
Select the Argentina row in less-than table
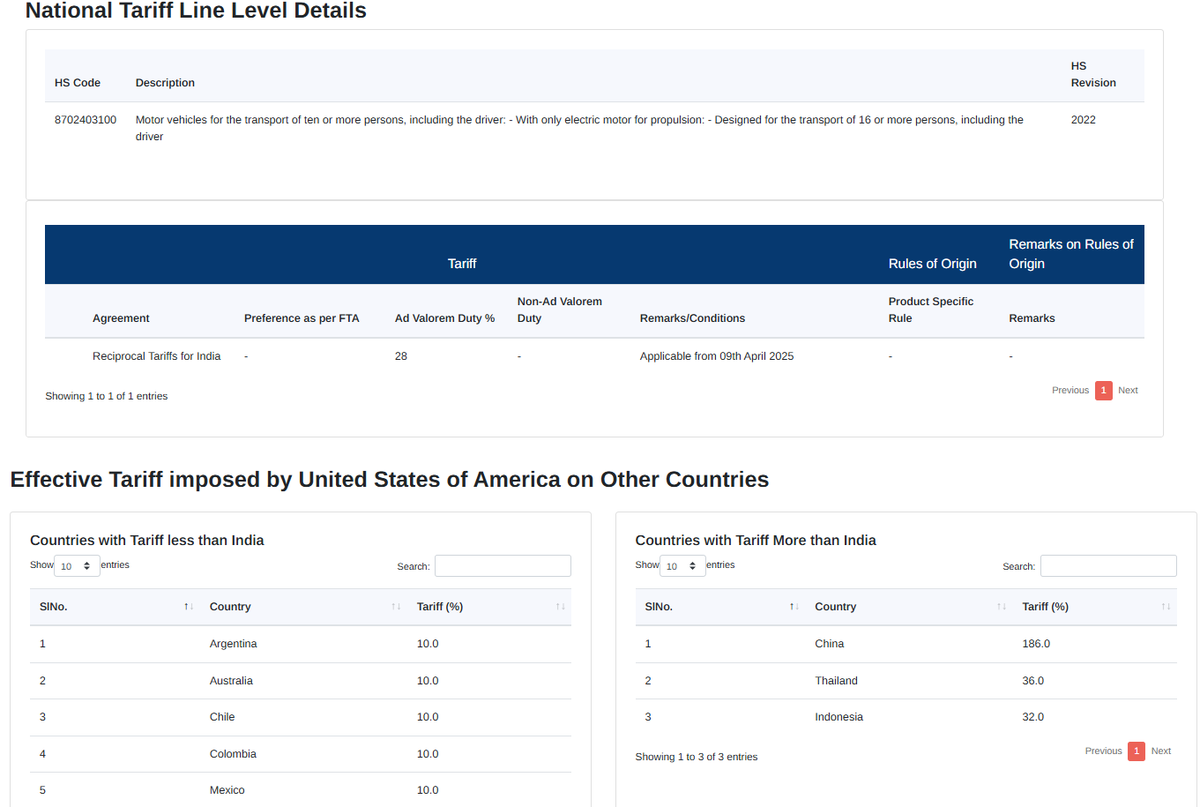click(233, 643)
